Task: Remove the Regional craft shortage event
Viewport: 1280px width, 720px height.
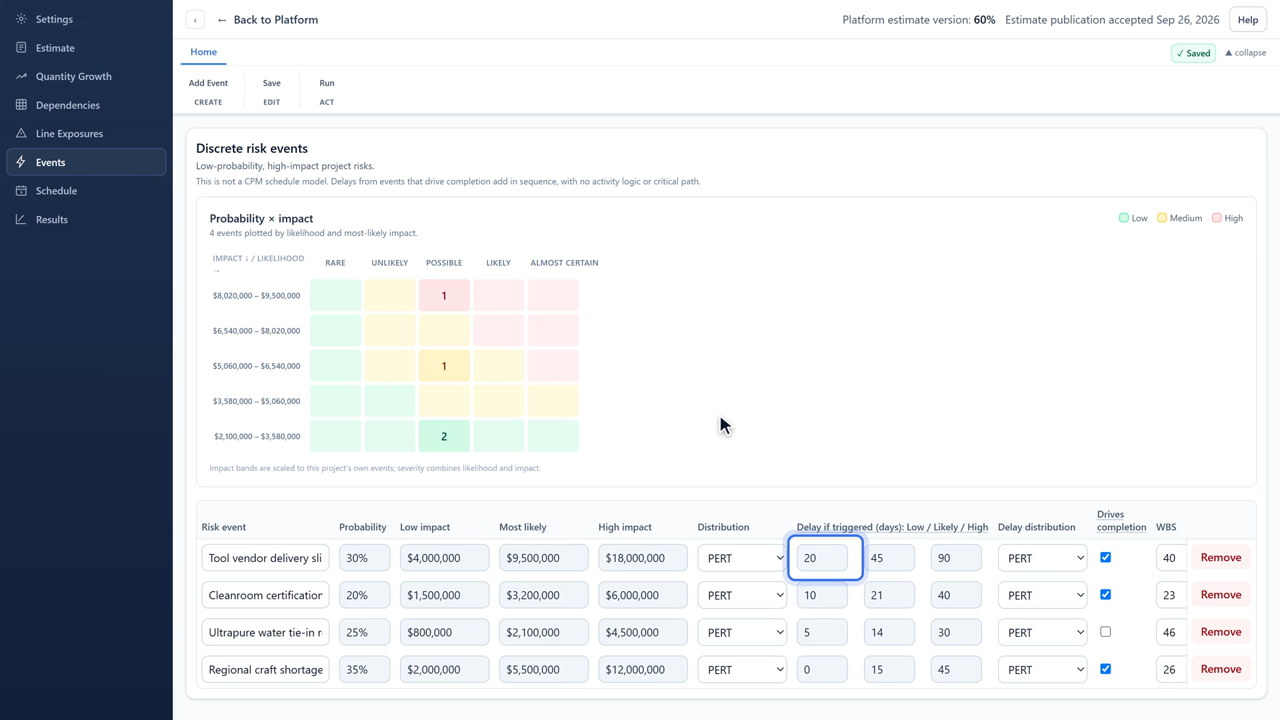Action: coord(1221,669)
